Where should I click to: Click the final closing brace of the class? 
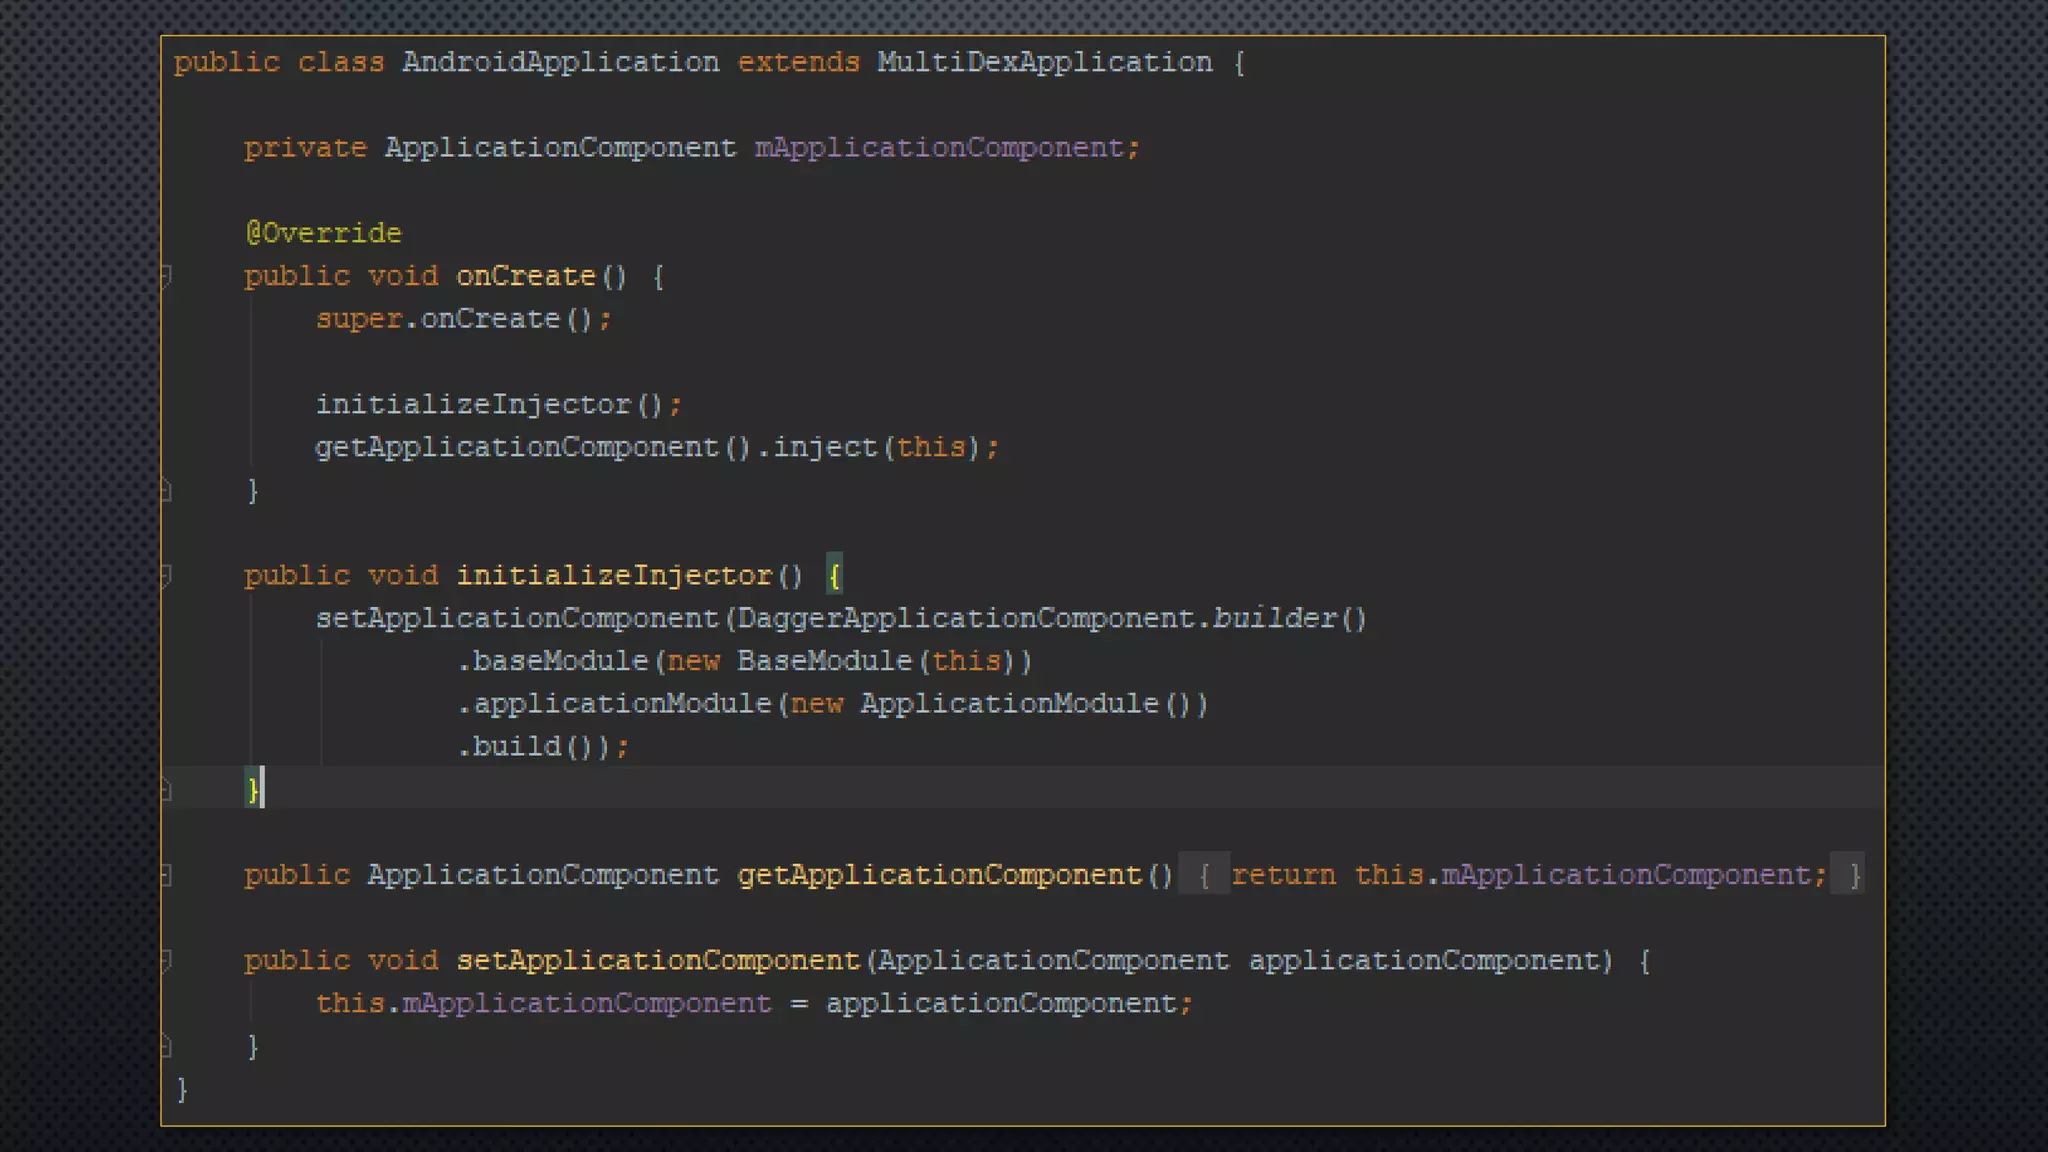pos(182,1089)
